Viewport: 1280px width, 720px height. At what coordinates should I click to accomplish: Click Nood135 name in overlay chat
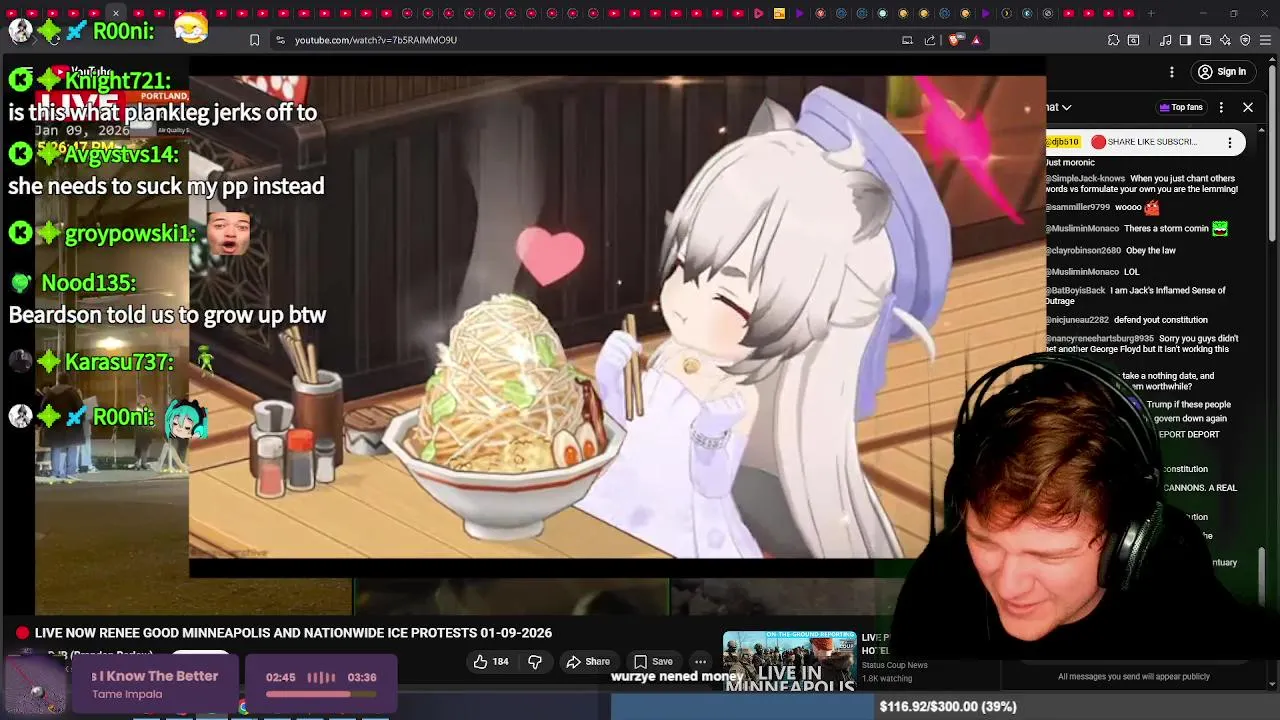88,283
